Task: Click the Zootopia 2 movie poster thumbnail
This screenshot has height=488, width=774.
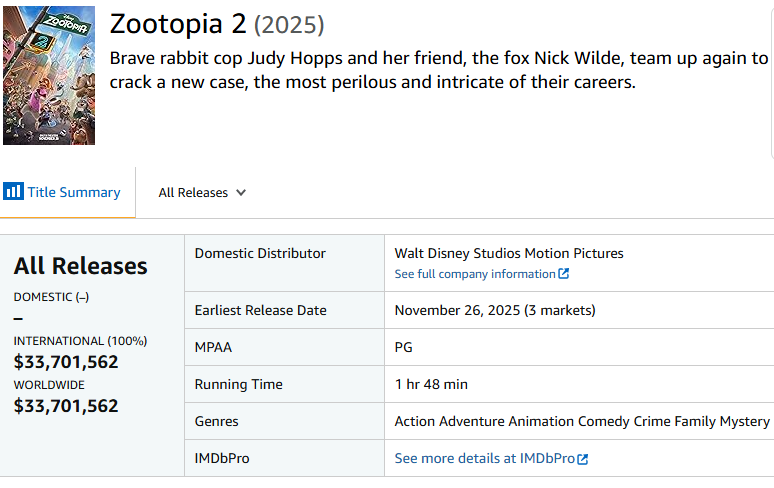Action: pos(49,76)
